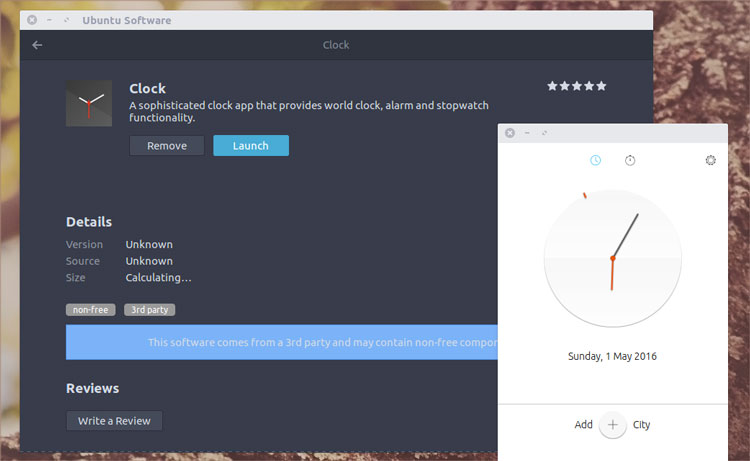Remove the Clock application
750x461 pixels.
pos(166,145)
